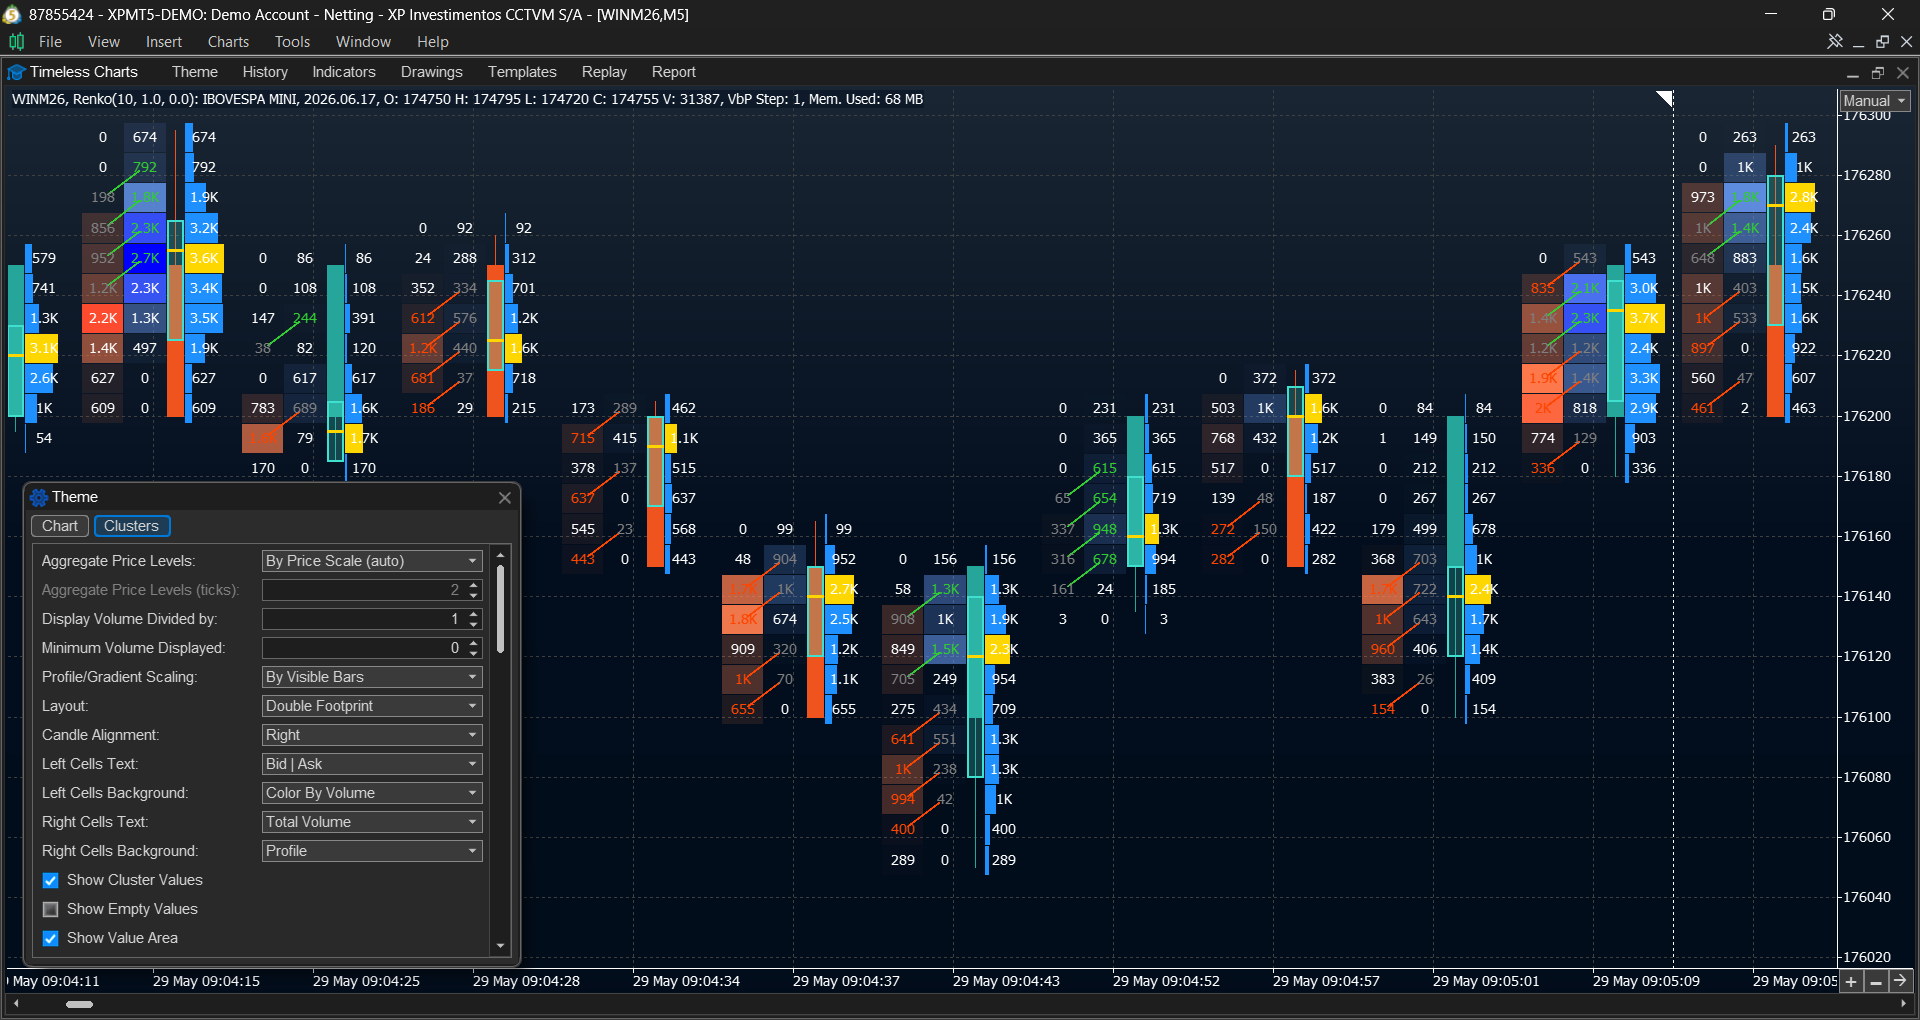Open the File menu

point(50,42)
